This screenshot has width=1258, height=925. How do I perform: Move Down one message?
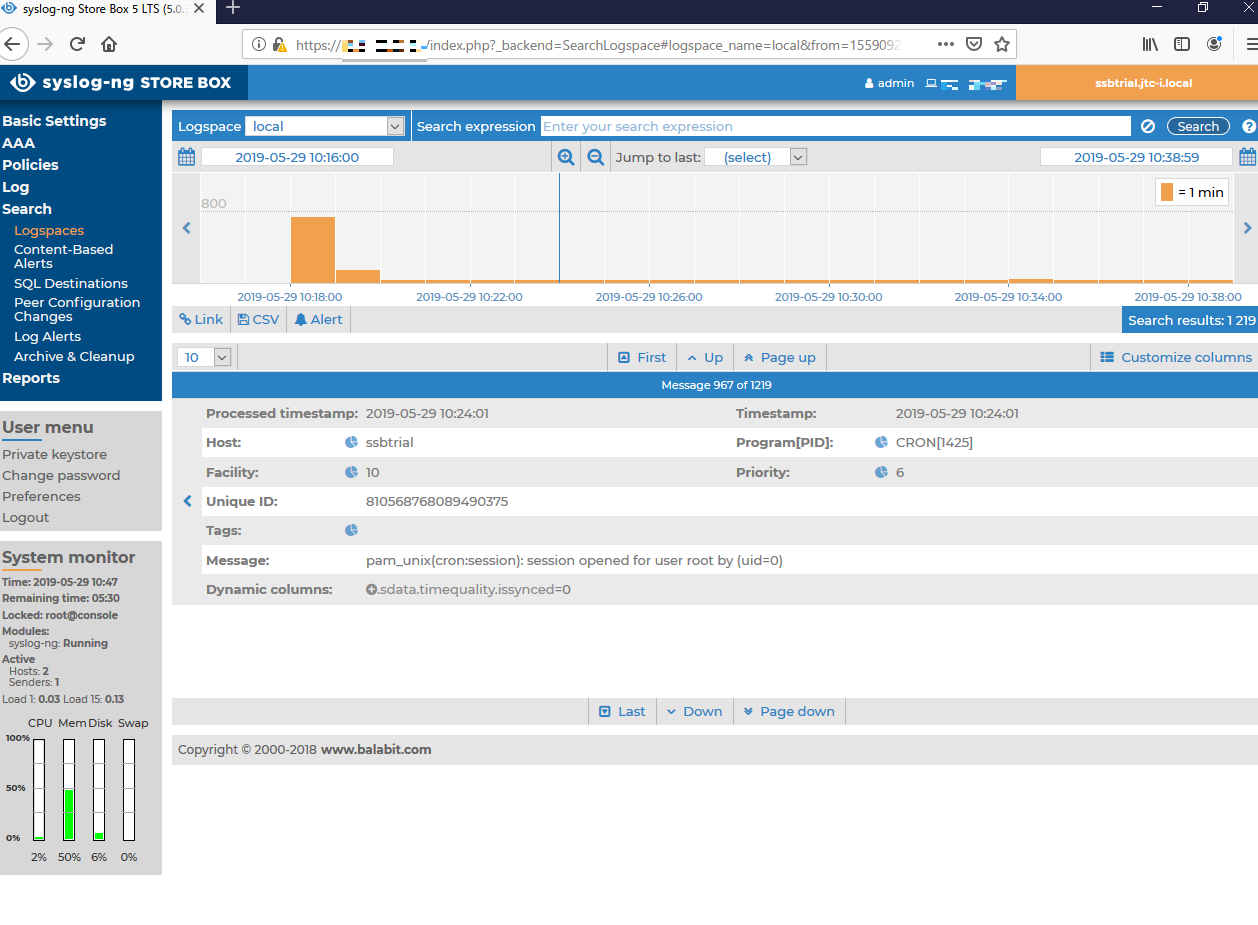click(x=695, y=711)
